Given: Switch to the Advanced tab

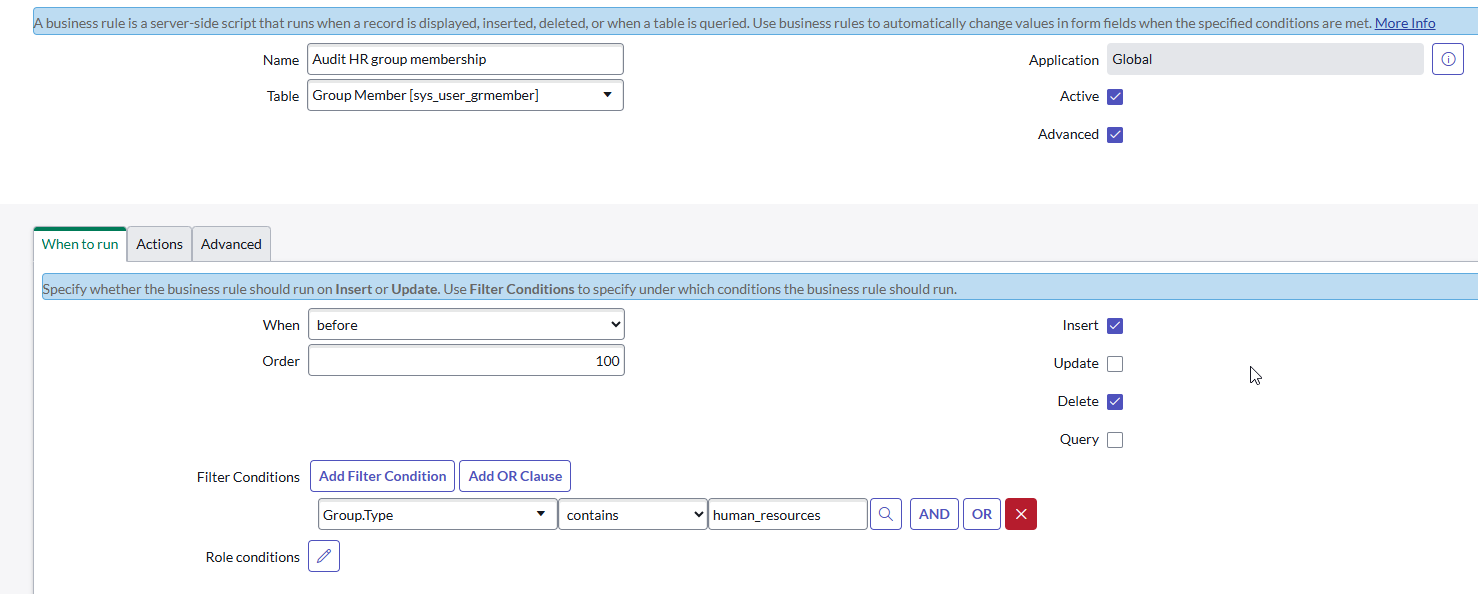Looking at the screenshot, I should pyautogui.click(x=231, y=243).
